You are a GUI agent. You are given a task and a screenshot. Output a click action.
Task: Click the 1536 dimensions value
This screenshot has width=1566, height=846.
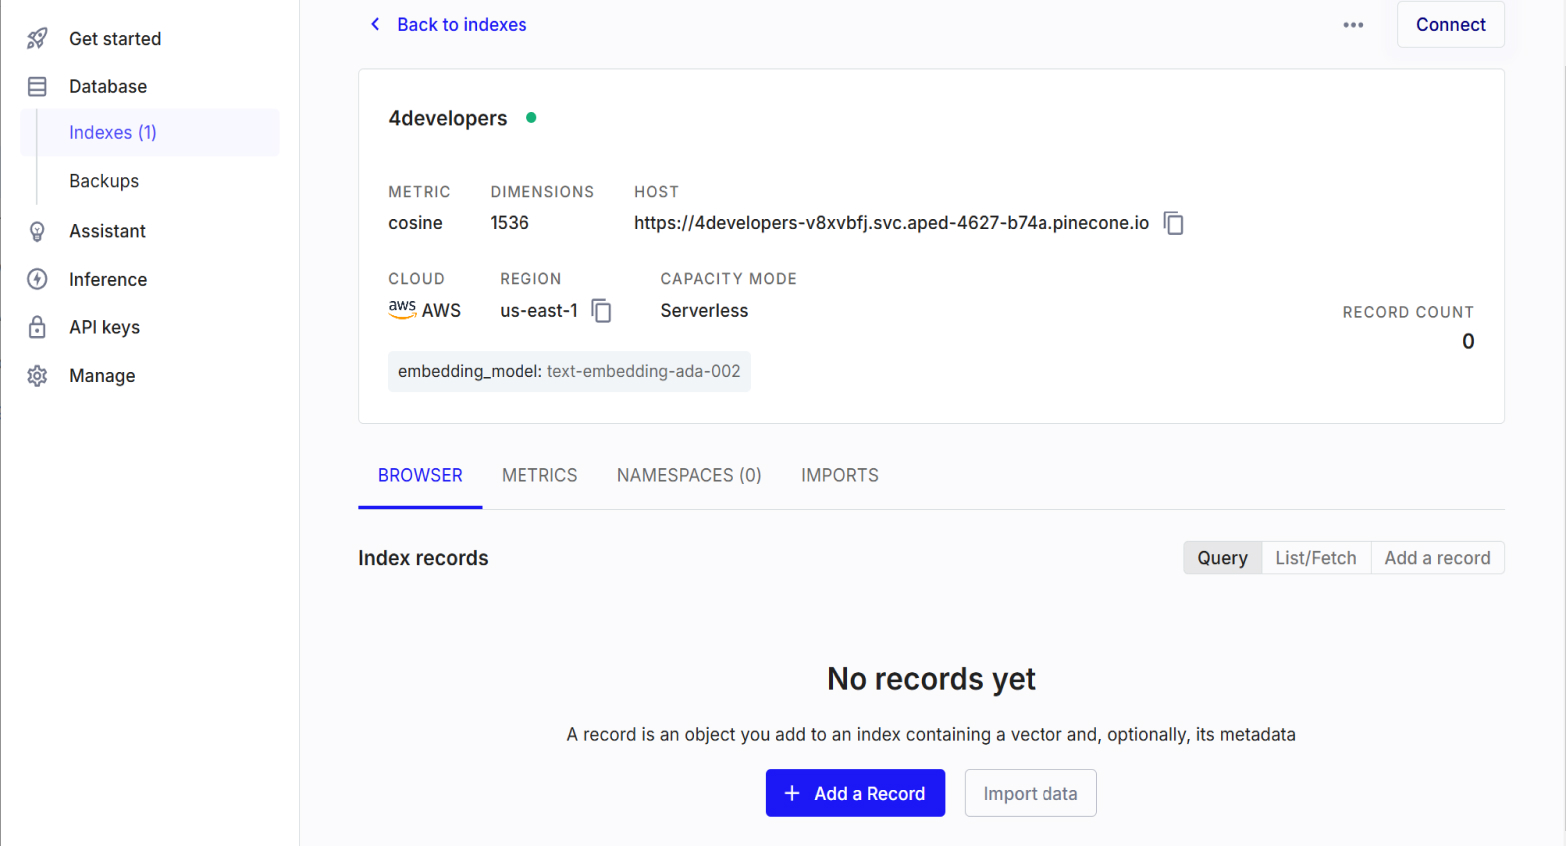coord(509,223)
